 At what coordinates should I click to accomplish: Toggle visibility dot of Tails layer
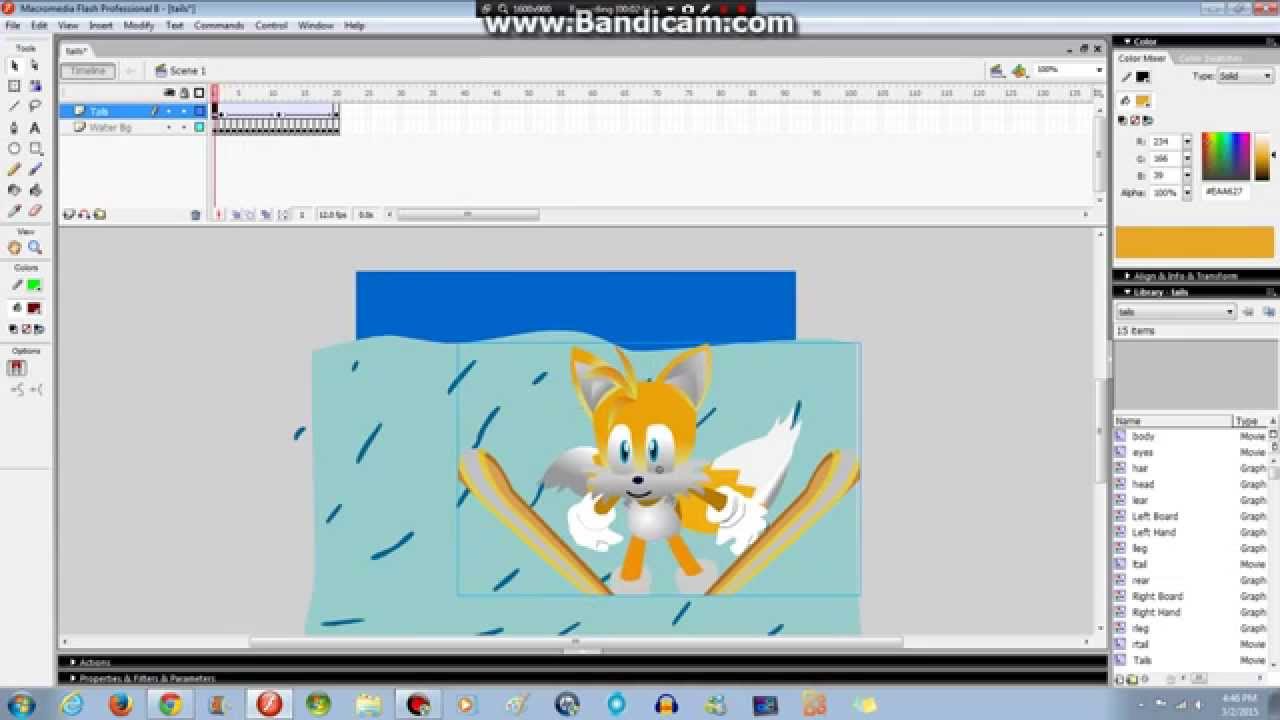[x=168, y=111]
